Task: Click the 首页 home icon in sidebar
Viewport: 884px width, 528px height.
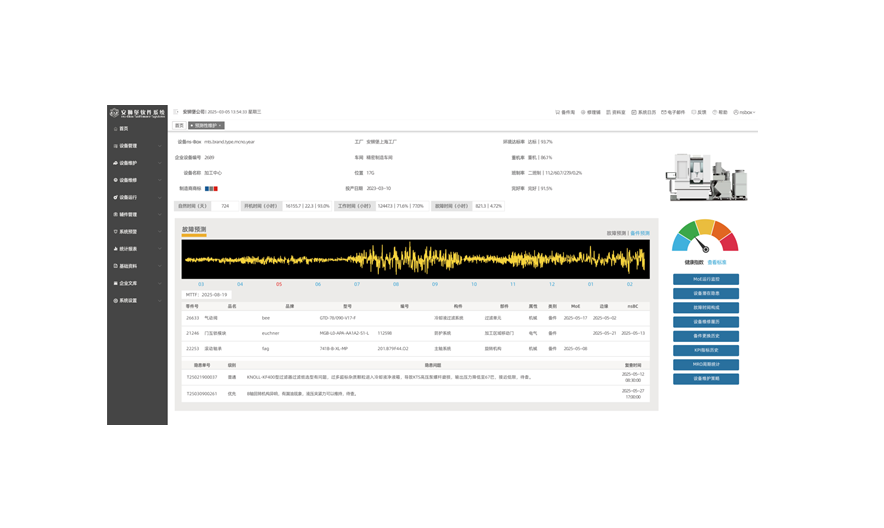Action: coord(115,129)
